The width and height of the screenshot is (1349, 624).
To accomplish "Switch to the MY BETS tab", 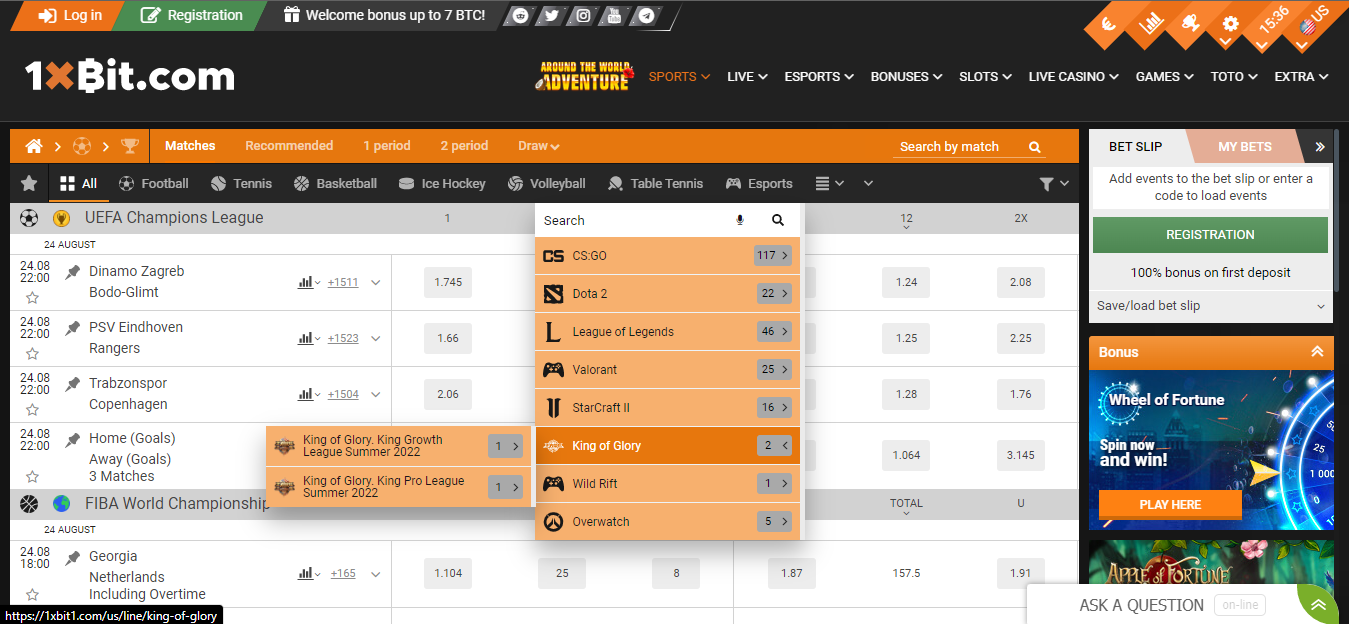I will pyautogui.click(x=1244, y=146).
